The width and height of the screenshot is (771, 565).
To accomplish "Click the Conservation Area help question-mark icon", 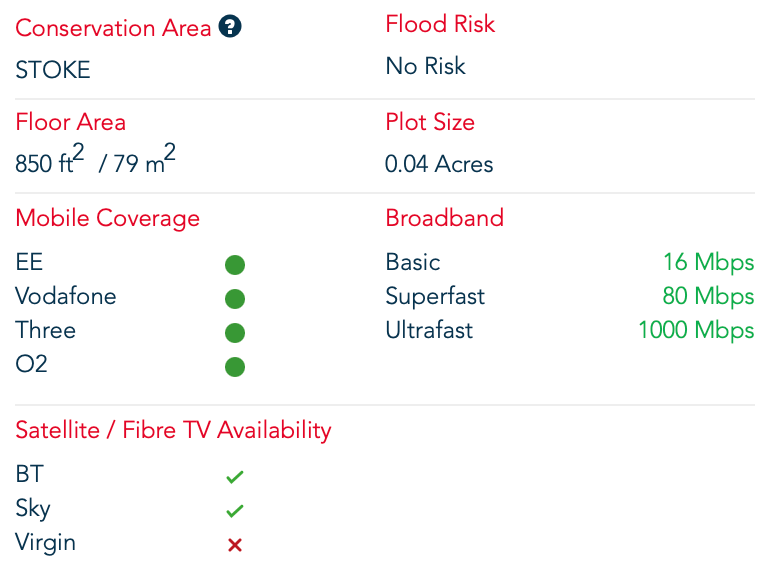I will click(x=230, y=27).
